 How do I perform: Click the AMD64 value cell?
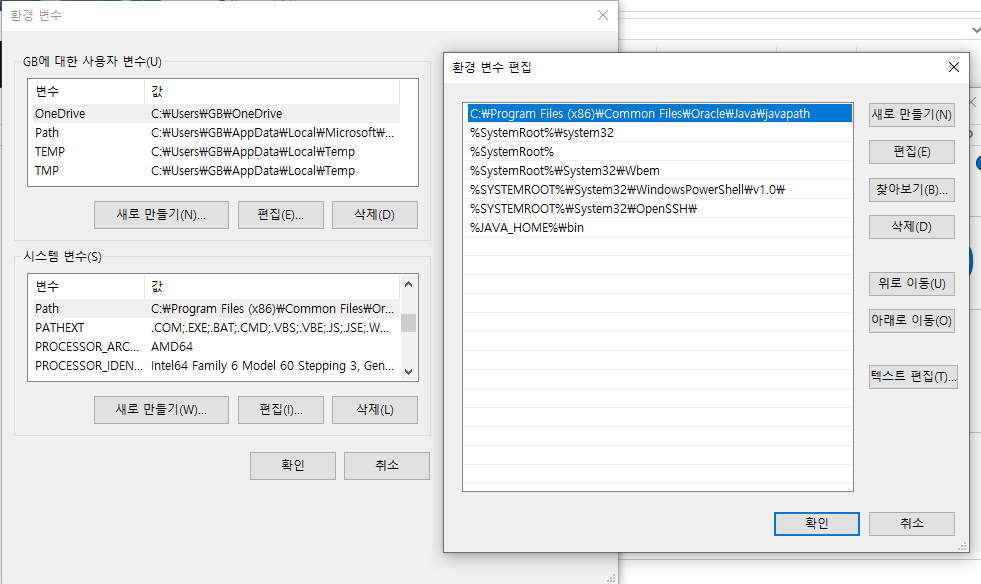tap(172, 347)
